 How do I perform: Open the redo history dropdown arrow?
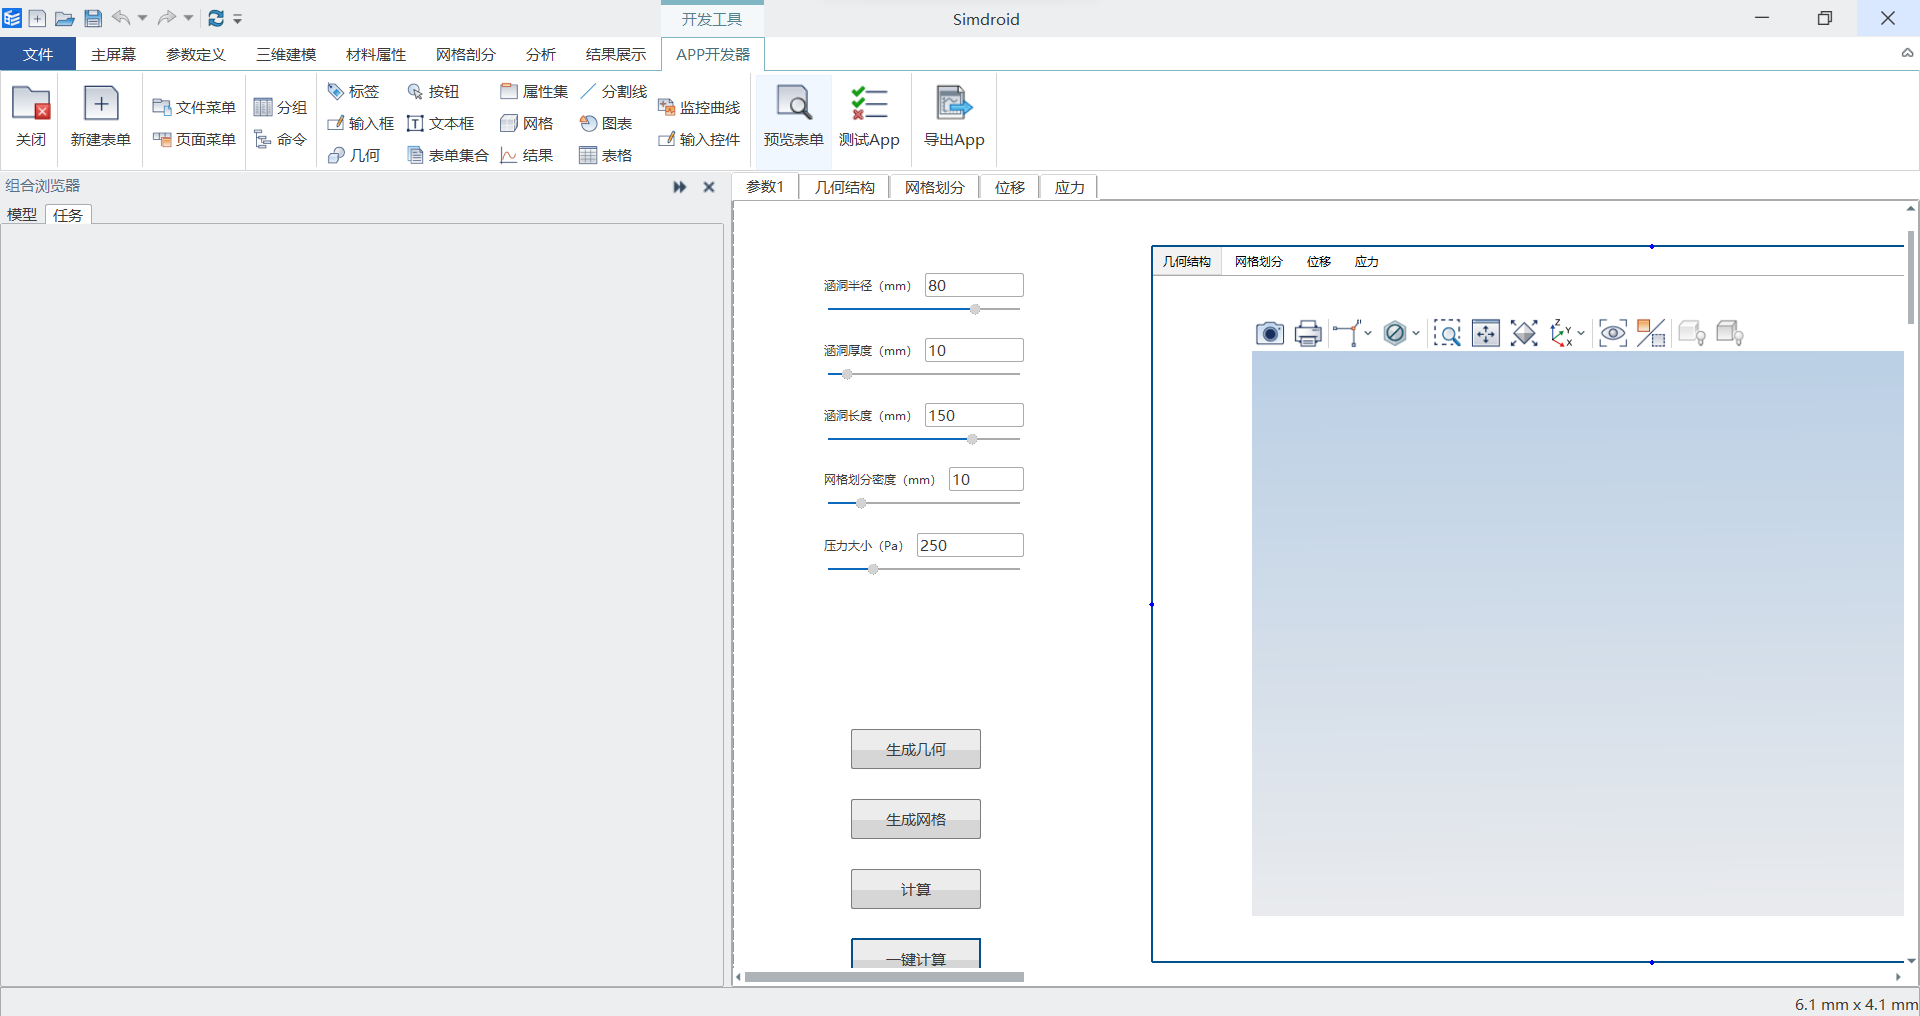point(188,18)
